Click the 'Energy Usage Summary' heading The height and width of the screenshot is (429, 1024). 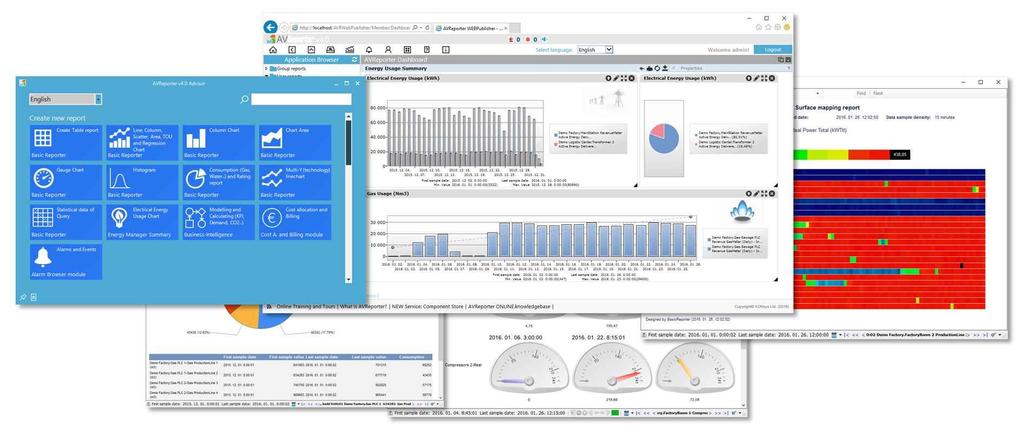[x=396, y=69]
